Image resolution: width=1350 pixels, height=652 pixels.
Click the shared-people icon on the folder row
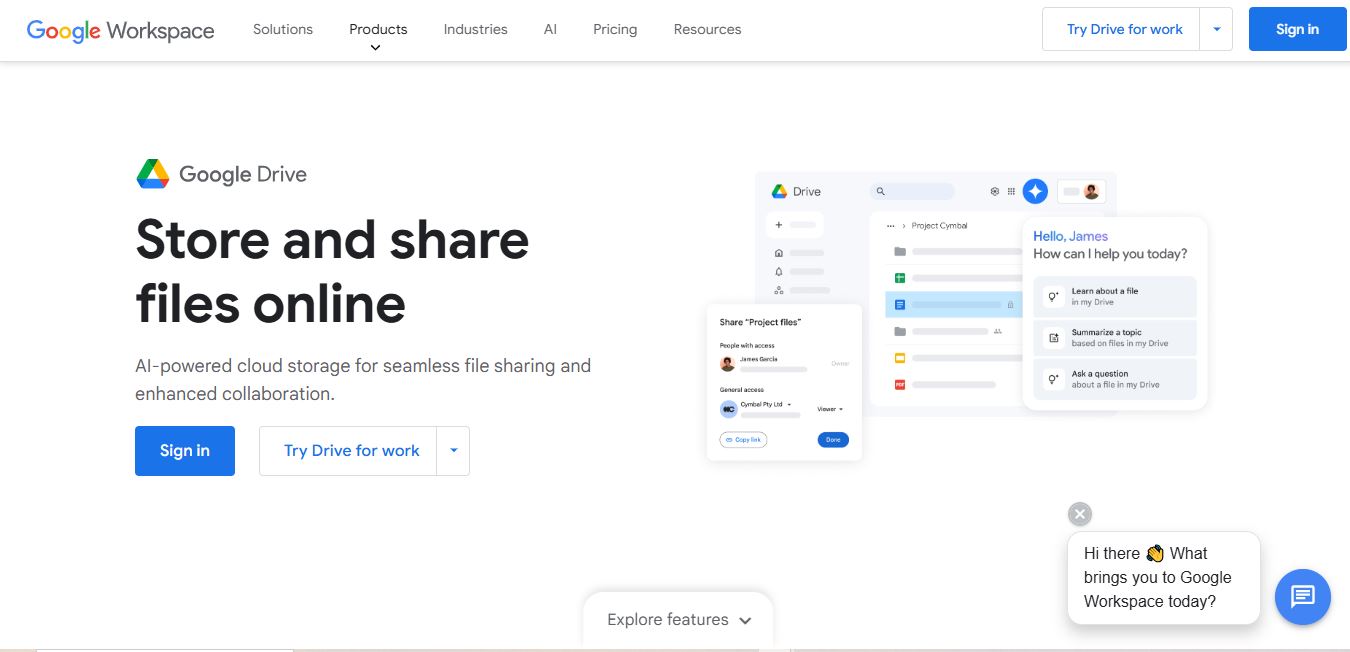(997, 331)
